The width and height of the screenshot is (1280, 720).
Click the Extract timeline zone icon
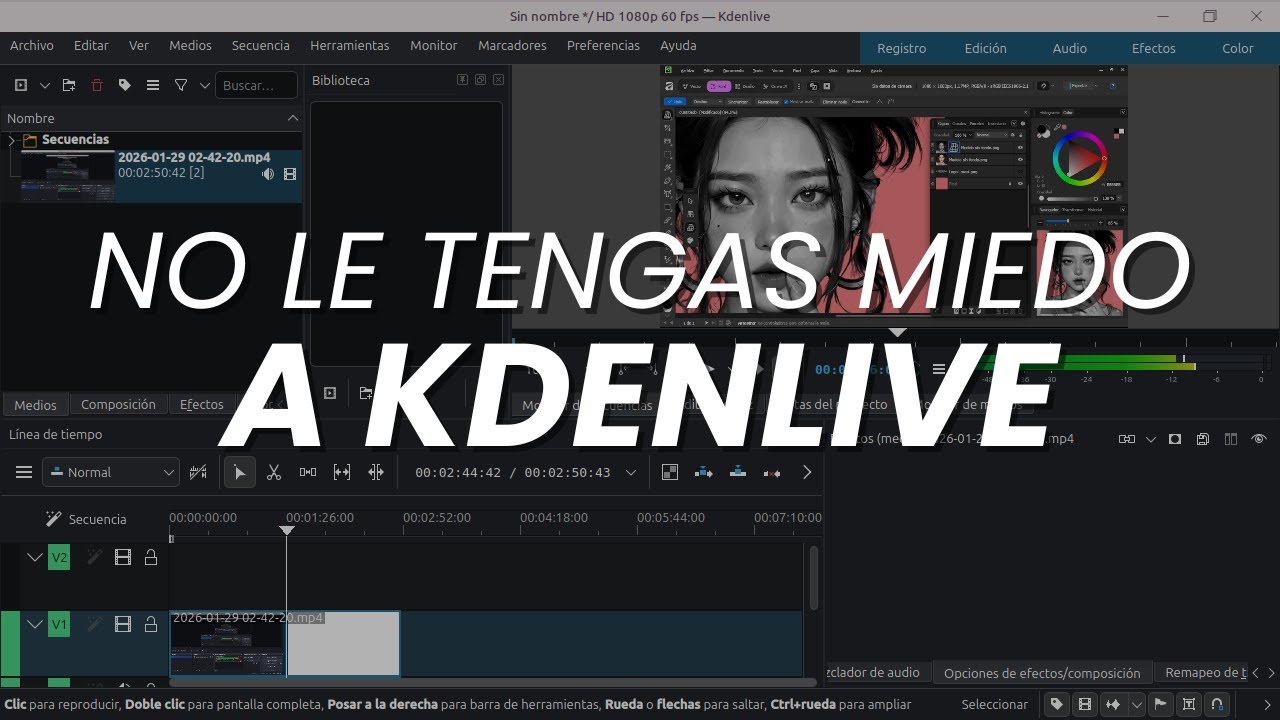[772, 472]
